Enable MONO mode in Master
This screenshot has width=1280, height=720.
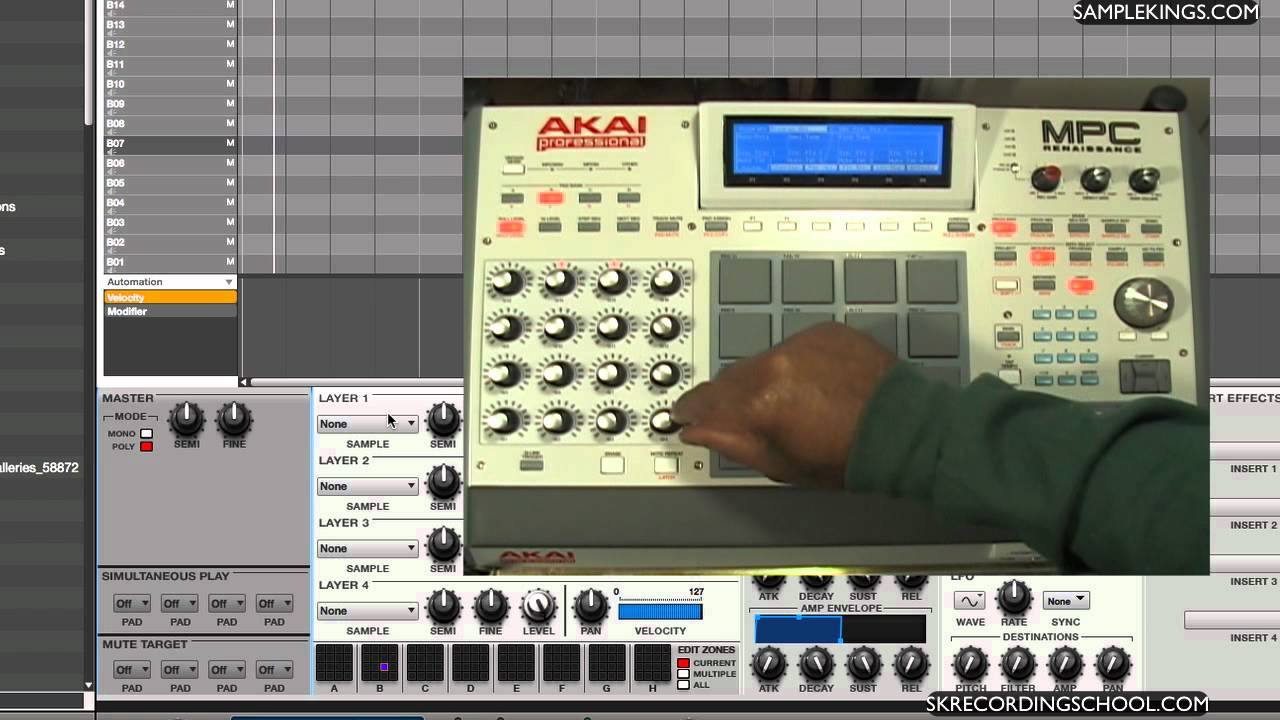(146, 434)
